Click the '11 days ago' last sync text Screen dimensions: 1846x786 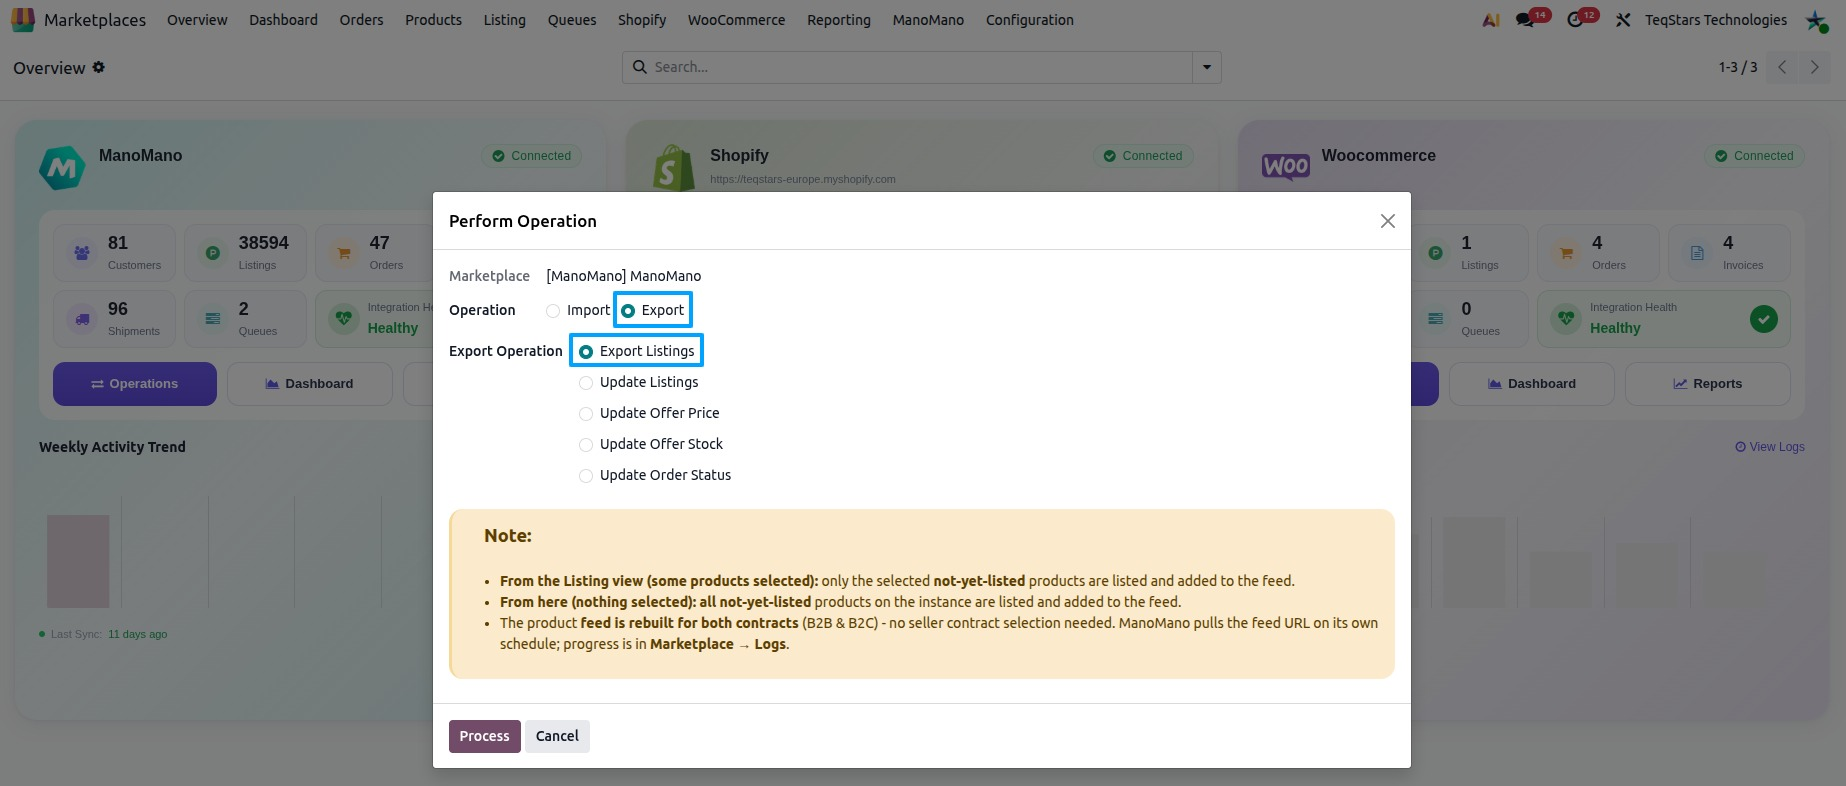click(x=138, y=634)
